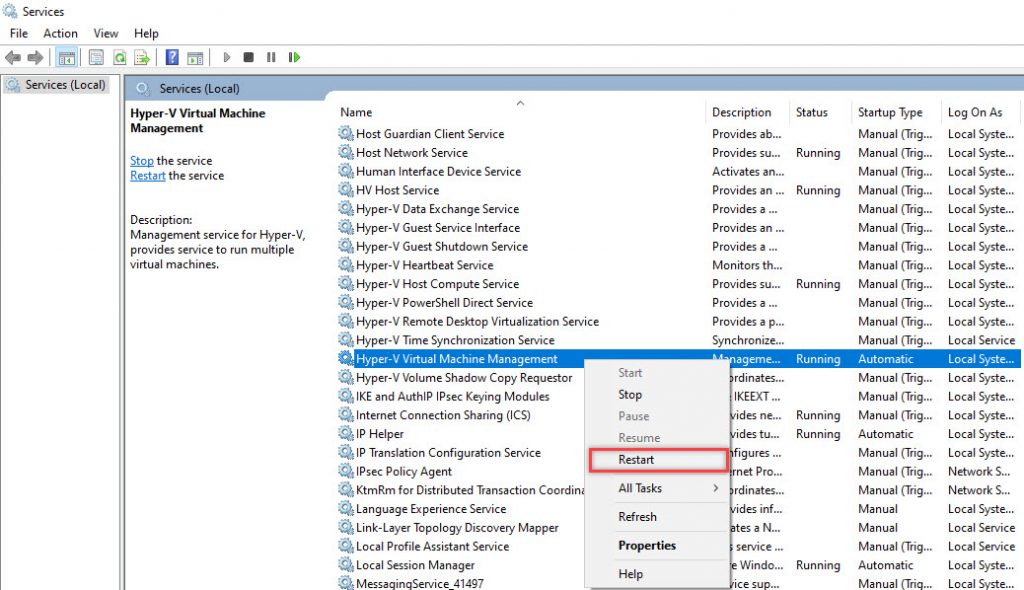This screenshot has height=590, width=1024.
Task: Open the Help menu in menu bar
Action: pos(146,33)
